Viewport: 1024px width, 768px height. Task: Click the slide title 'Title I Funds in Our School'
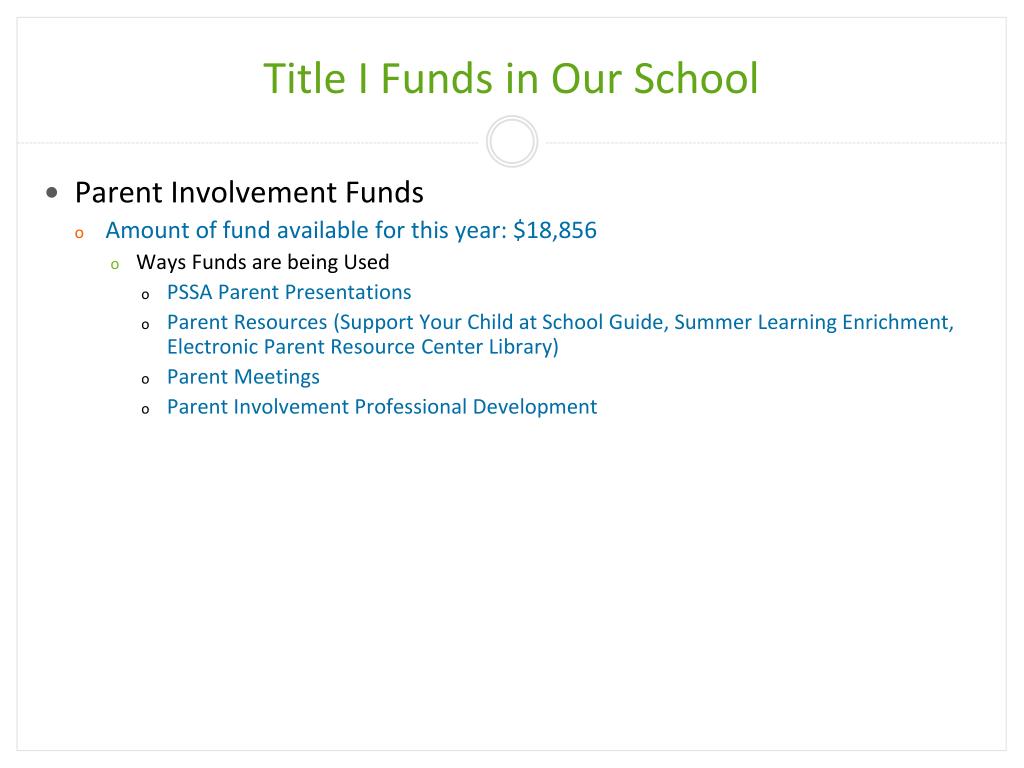511,78
